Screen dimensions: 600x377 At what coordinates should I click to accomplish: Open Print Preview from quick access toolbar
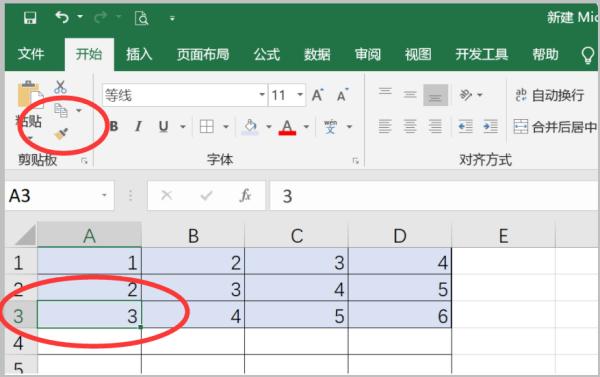(x=142, y=18)
